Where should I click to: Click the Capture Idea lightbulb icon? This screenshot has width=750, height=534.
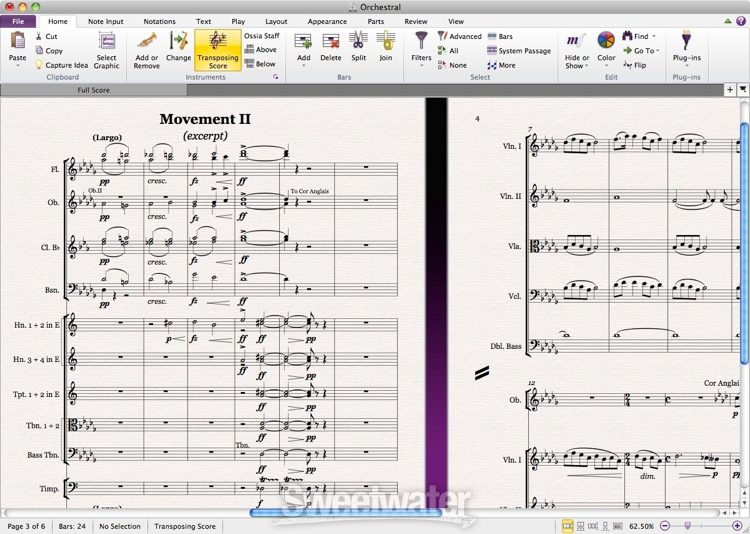(39, 65)
